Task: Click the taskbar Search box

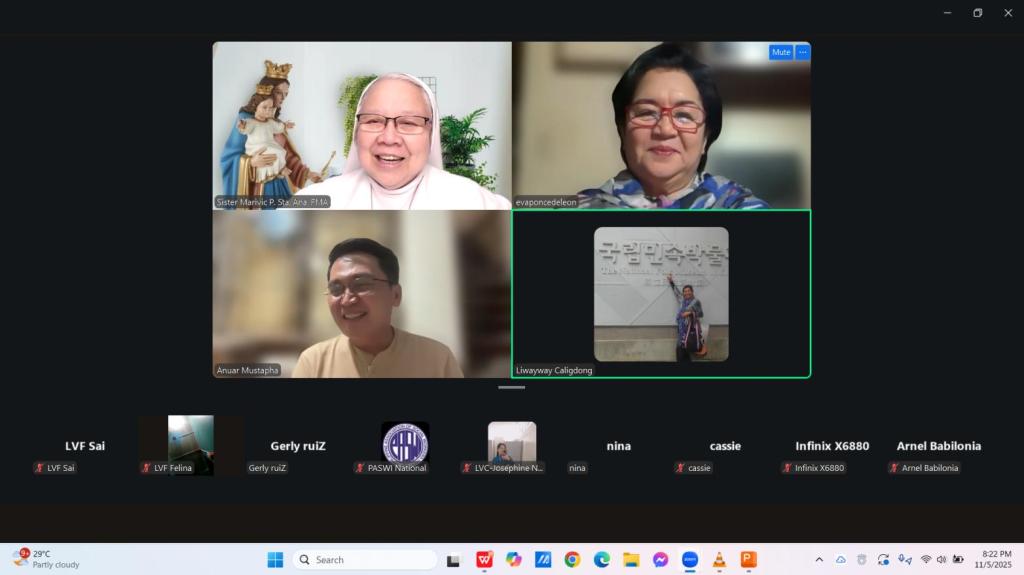Action: click(x=365, y=560)
